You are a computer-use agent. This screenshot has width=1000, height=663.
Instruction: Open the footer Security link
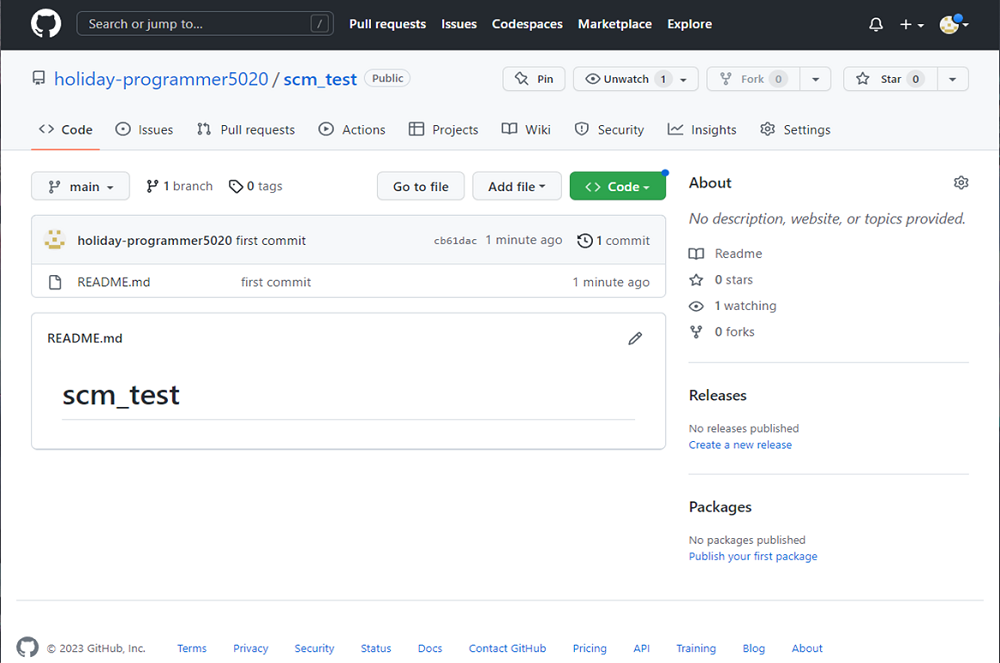click(314, 648)
